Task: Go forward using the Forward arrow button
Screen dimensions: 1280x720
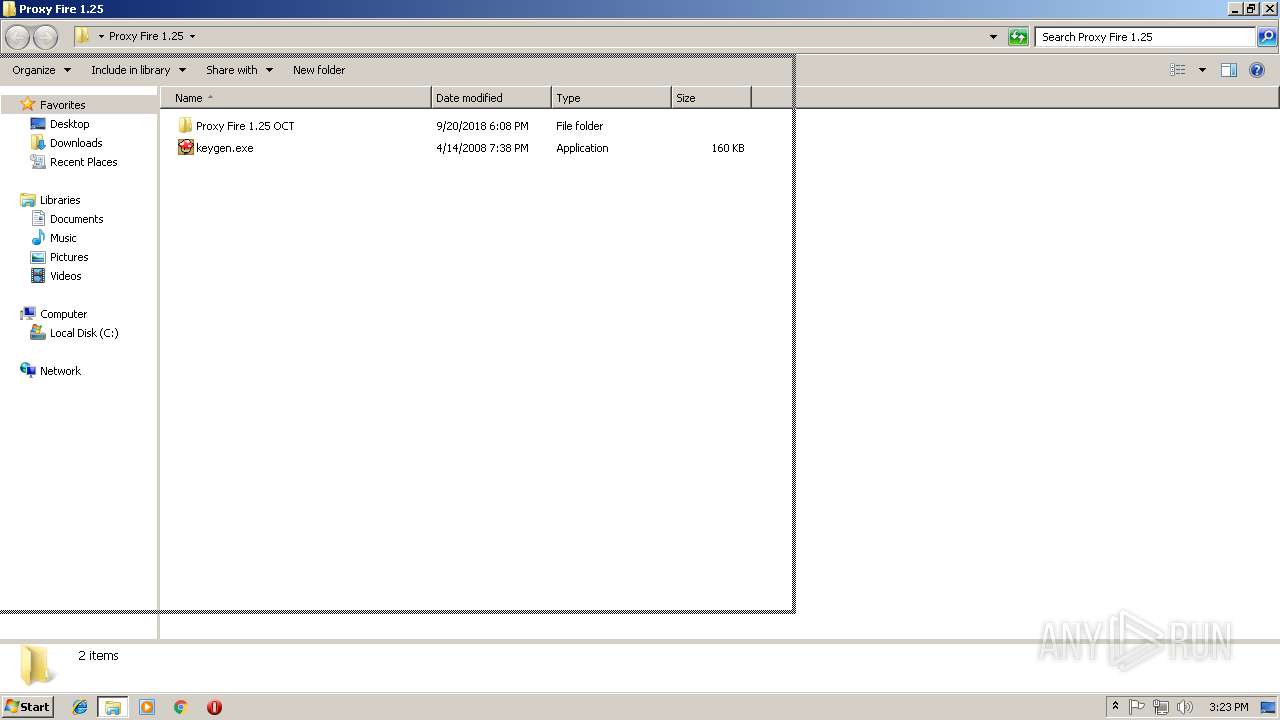Action: click(x=45, y=37)
